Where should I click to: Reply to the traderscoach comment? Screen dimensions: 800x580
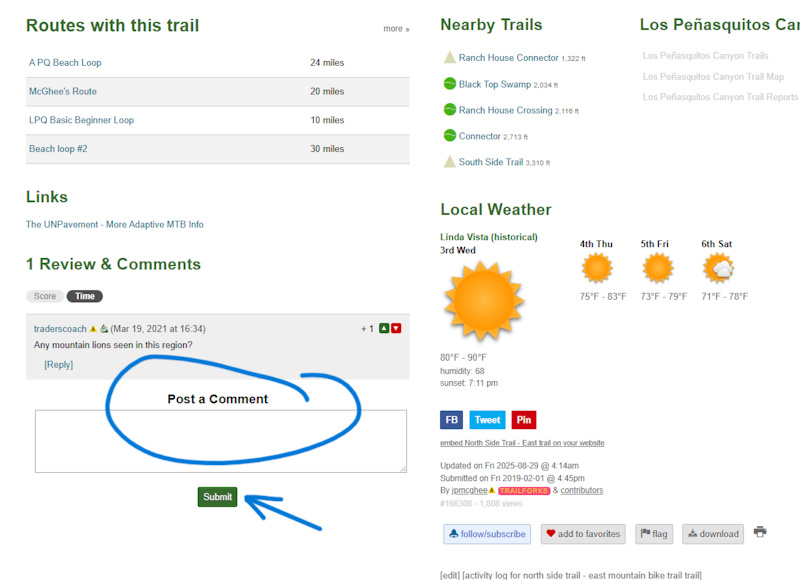(59, 365)
